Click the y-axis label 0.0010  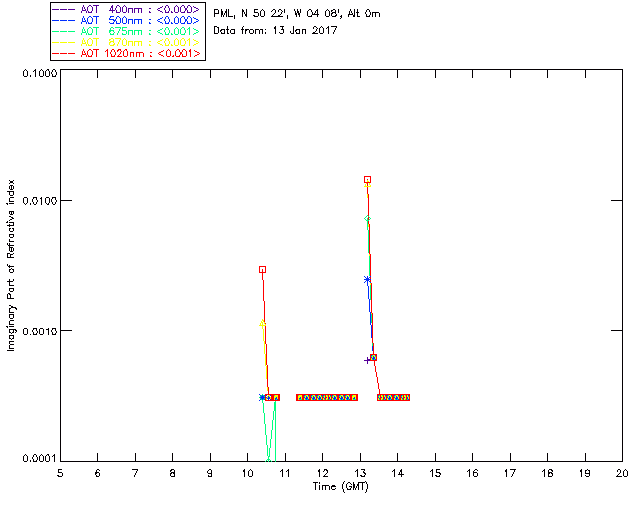click(39, 331)
